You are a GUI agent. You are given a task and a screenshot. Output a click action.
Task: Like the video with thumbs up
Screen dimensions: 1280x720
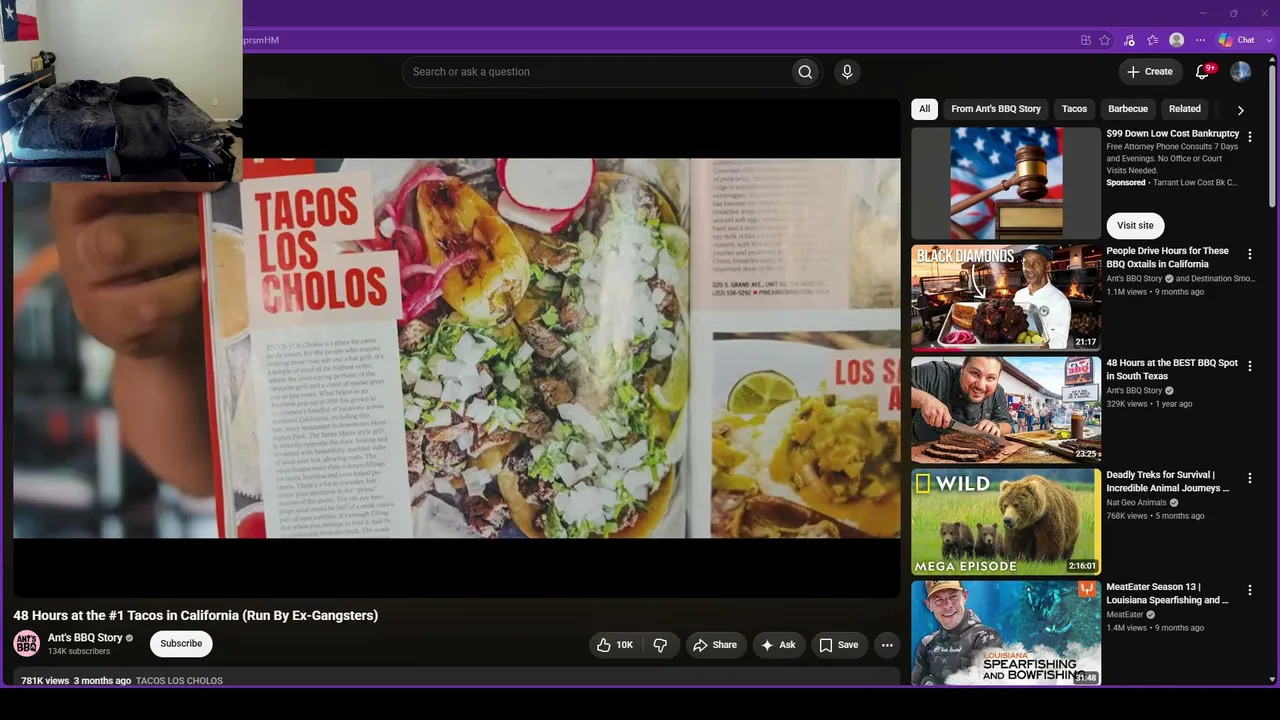pos(615,645)
